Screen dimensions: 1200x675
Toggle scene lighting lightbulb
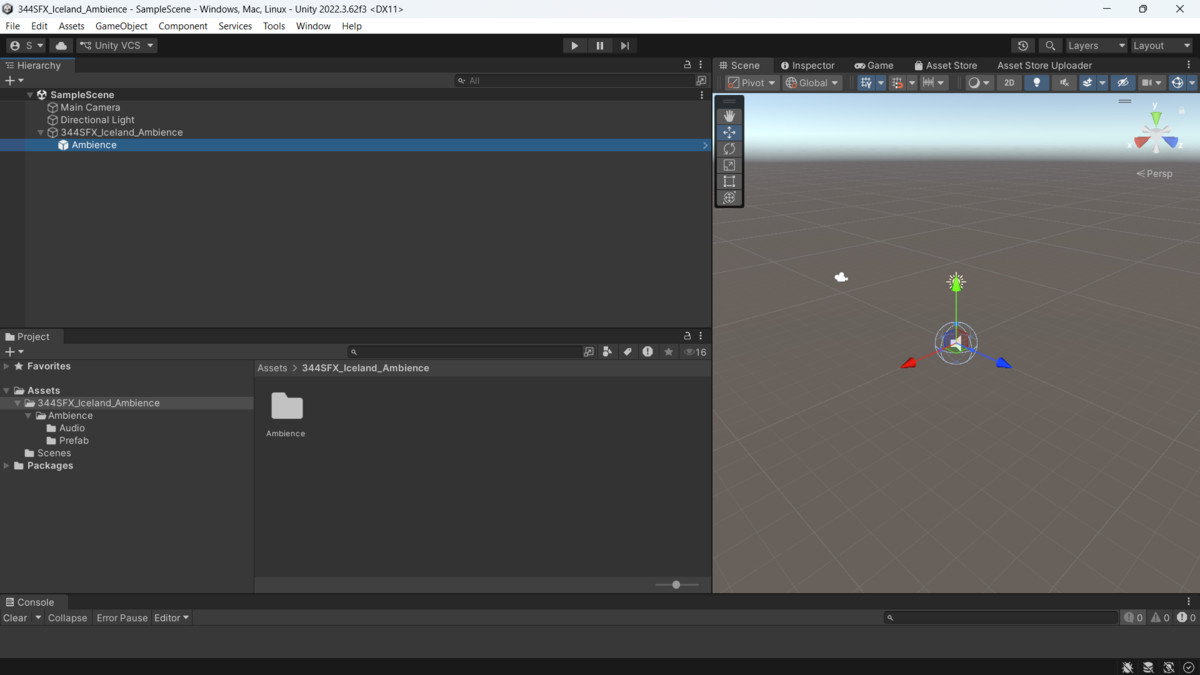coord(1037,83)
